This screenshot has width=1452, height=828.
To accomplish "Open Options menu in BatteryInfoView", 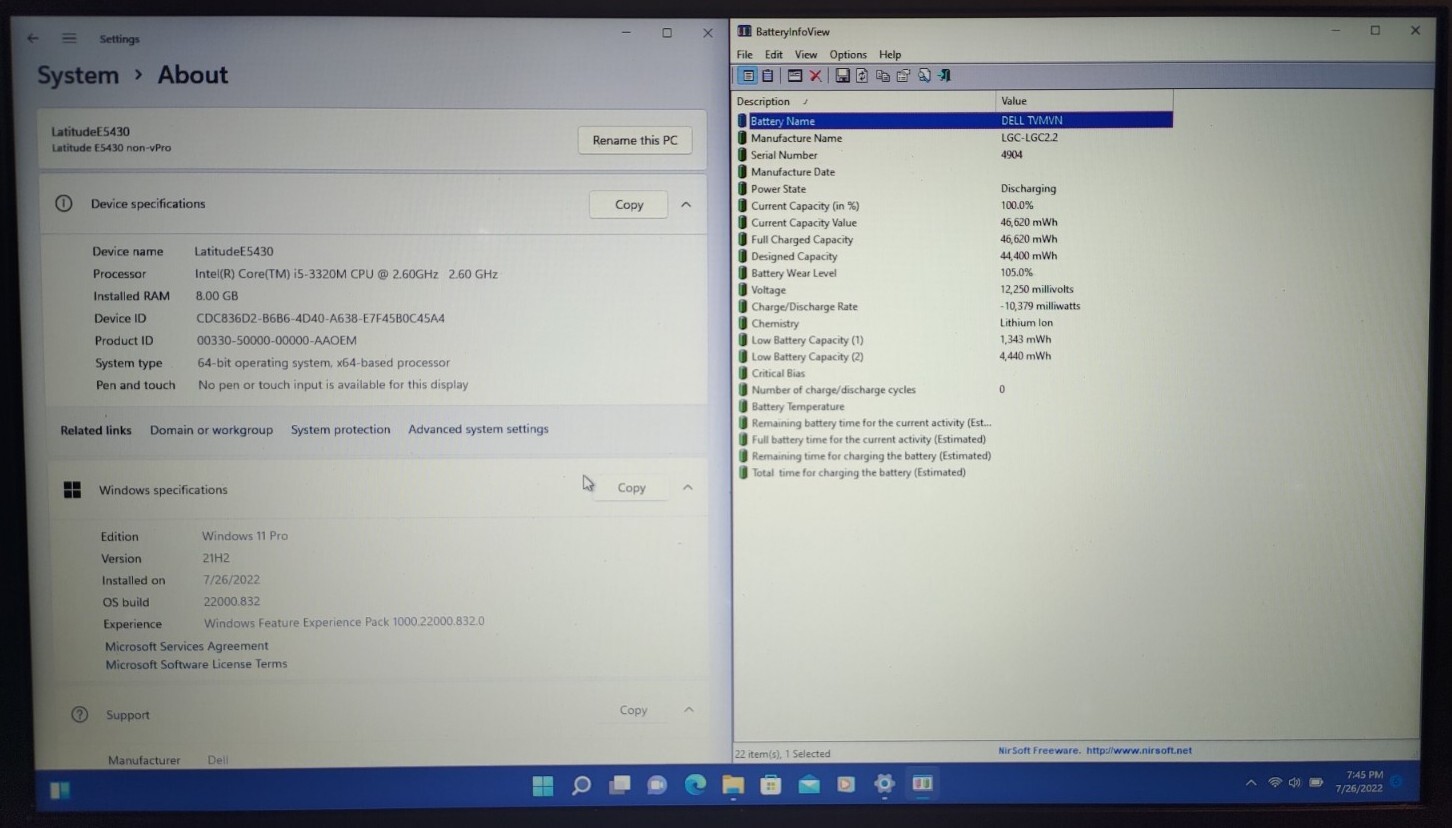I will pyautogui.click(x=848, y=55).
